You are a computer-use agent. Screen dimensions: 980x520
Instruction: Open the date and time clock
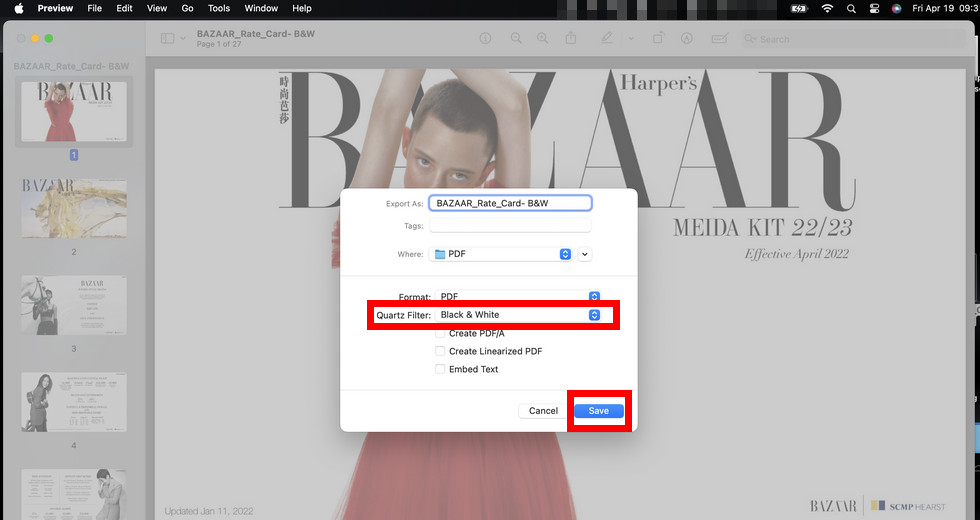[x=945, y=8]
